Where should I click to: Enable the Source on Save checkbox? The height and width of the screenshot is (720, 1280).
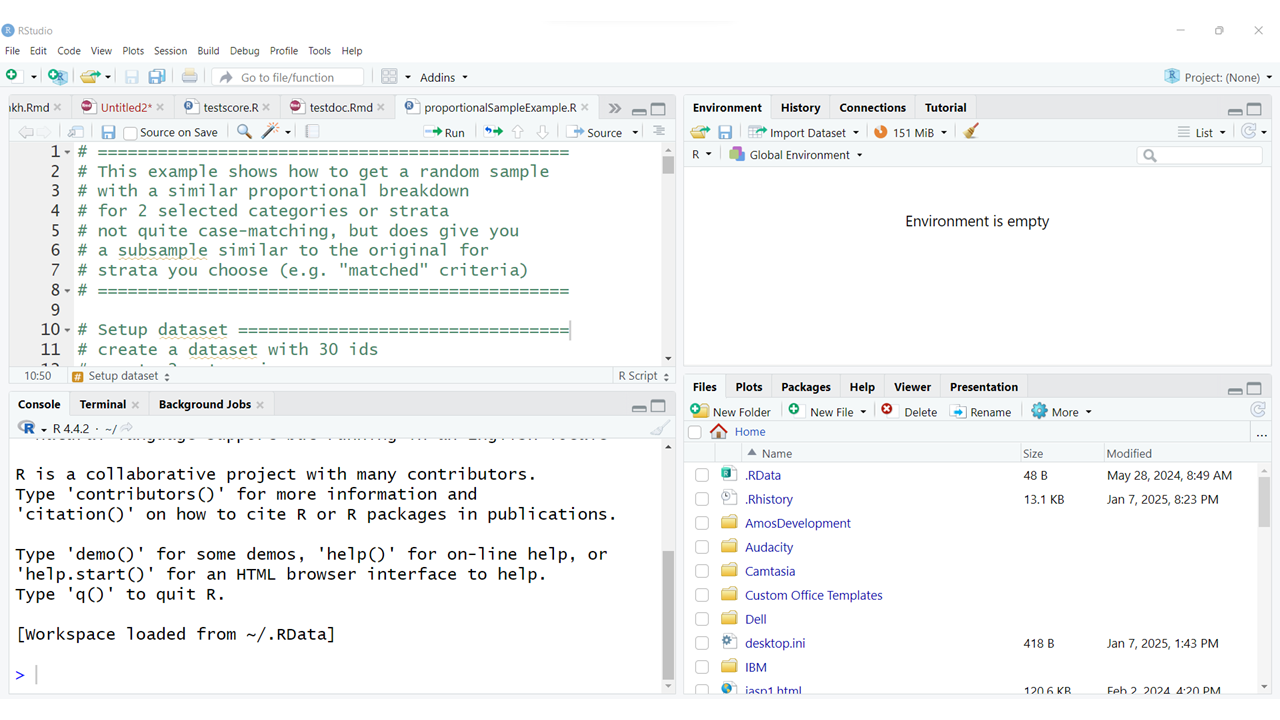point(130,133)
